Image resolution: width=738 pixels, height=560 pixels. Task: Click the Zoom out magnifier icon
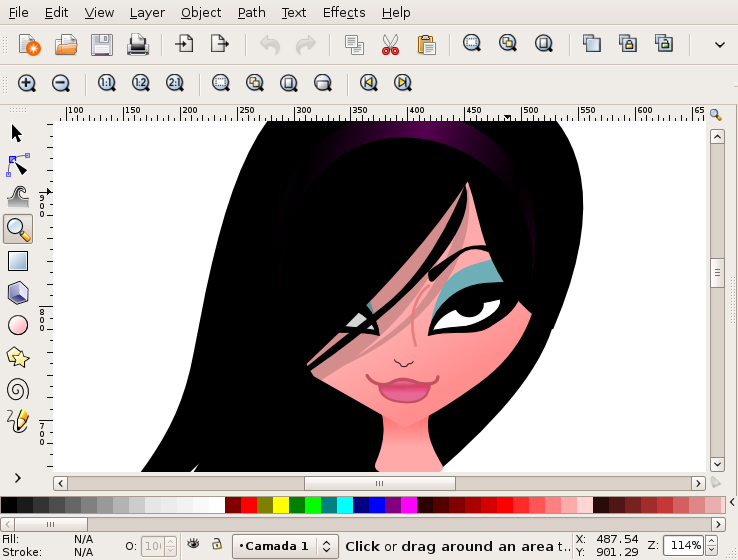pos(61,84)
